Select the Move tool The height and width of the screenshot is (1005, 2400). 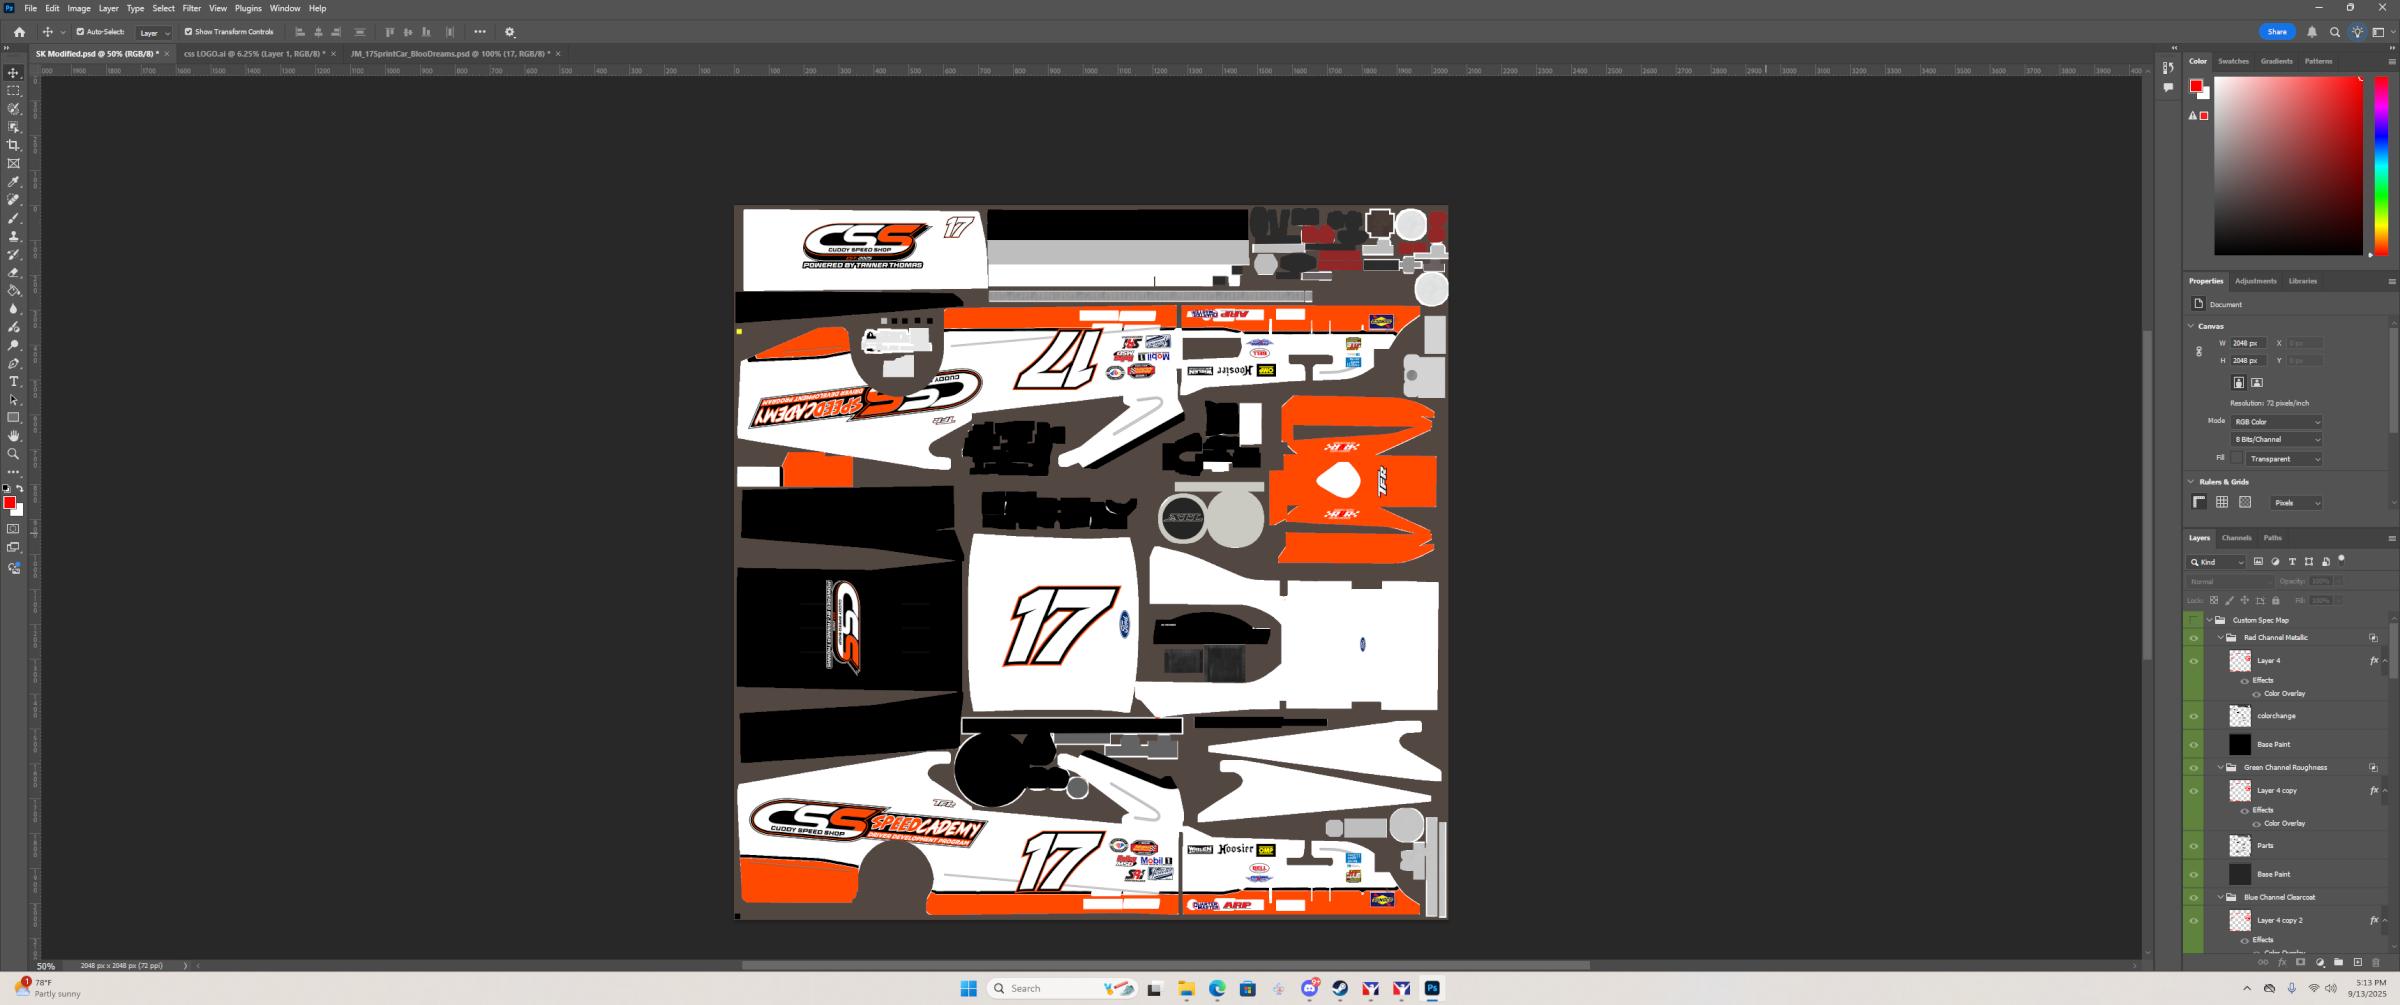[14, 72]
